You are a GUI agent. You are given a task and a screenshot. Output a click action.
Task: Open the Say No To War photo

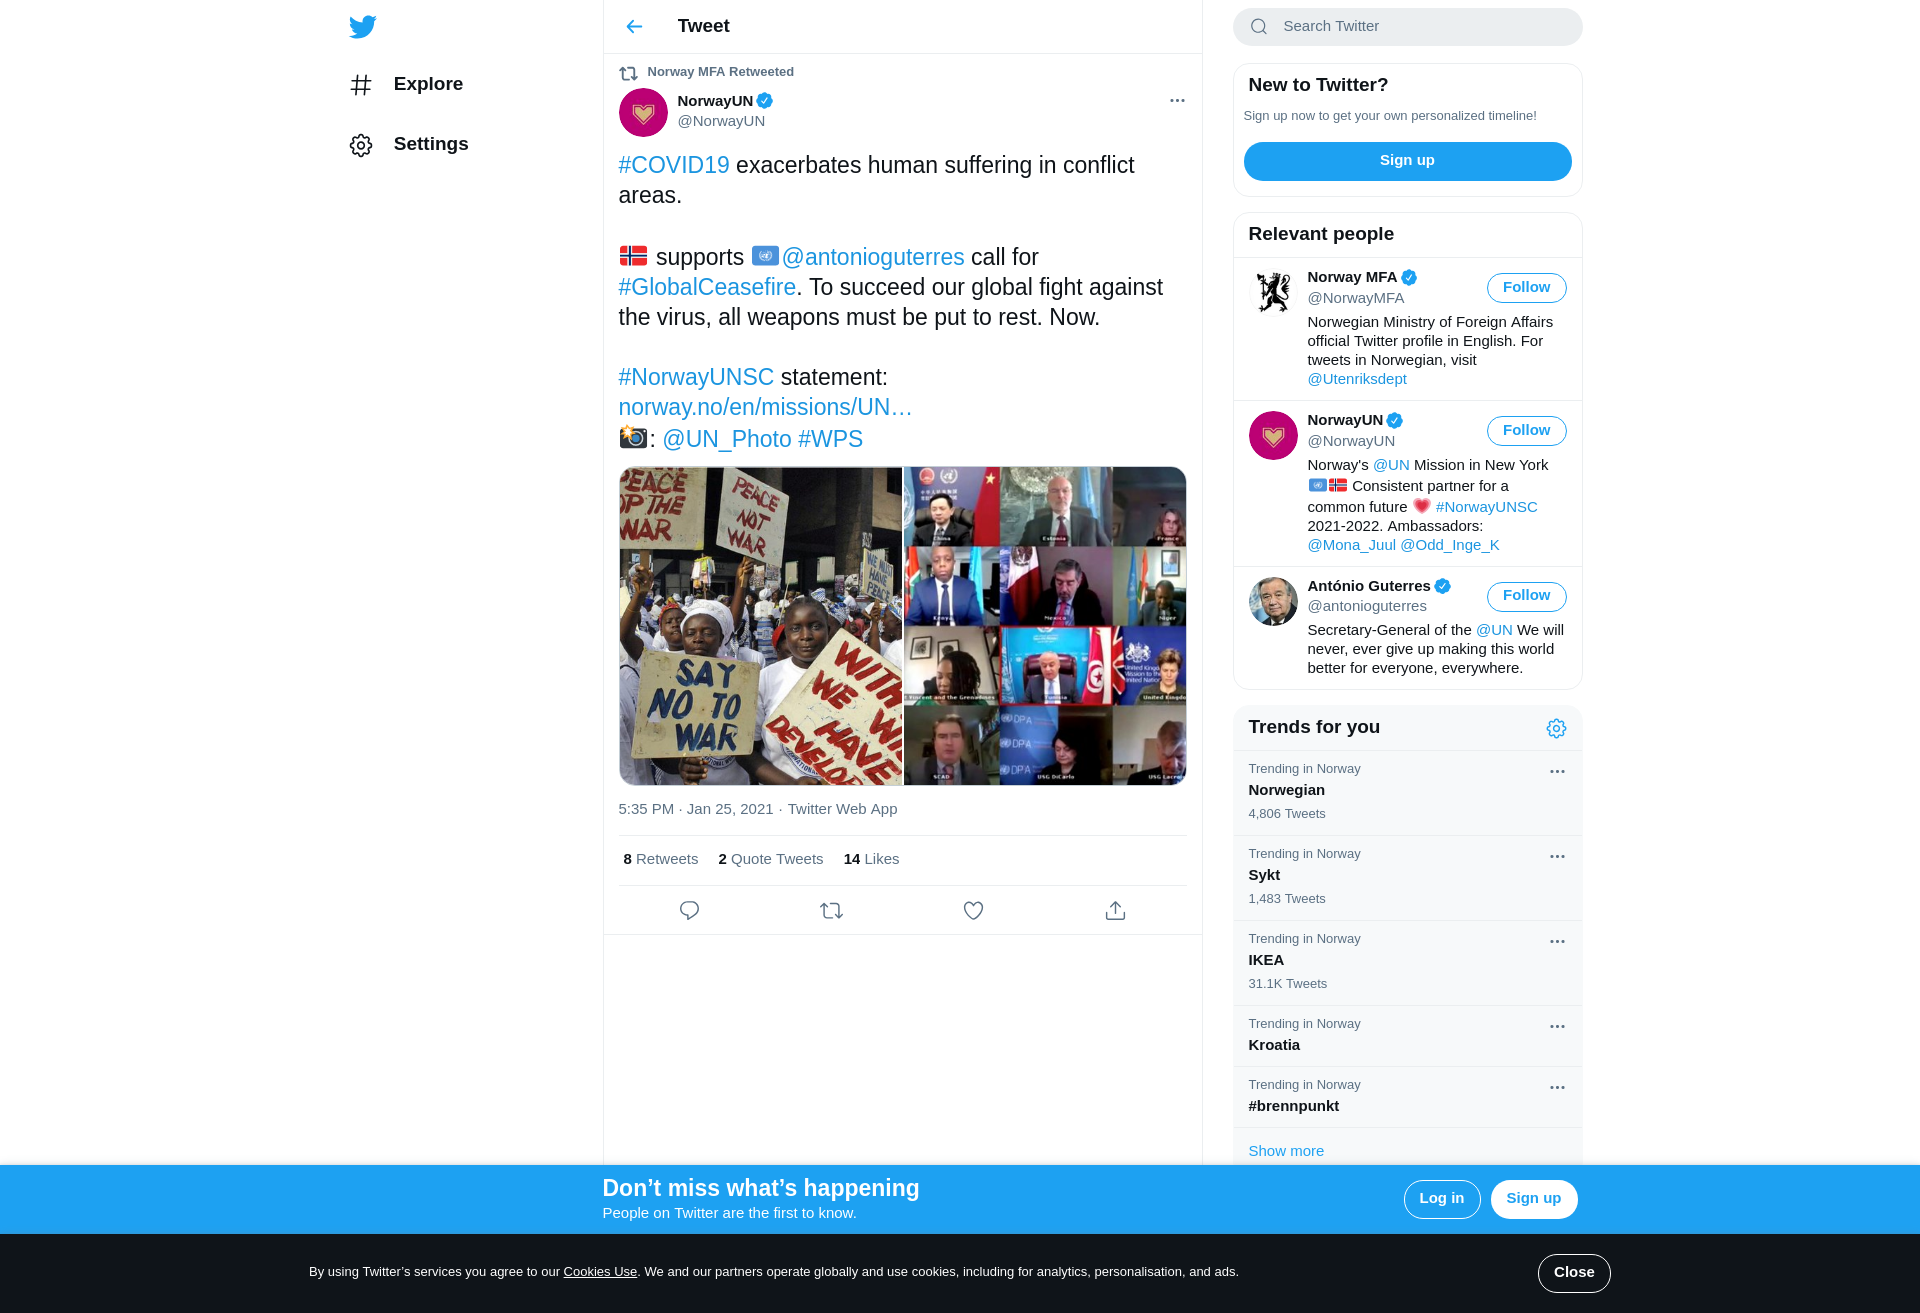pyautogui.click(x=761, y=626)
